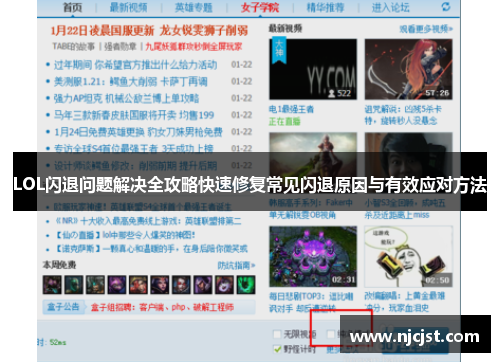Open headline 1月22日凌晨国服更新
This screenshot has width=500, height=362.
pos(102,31)
